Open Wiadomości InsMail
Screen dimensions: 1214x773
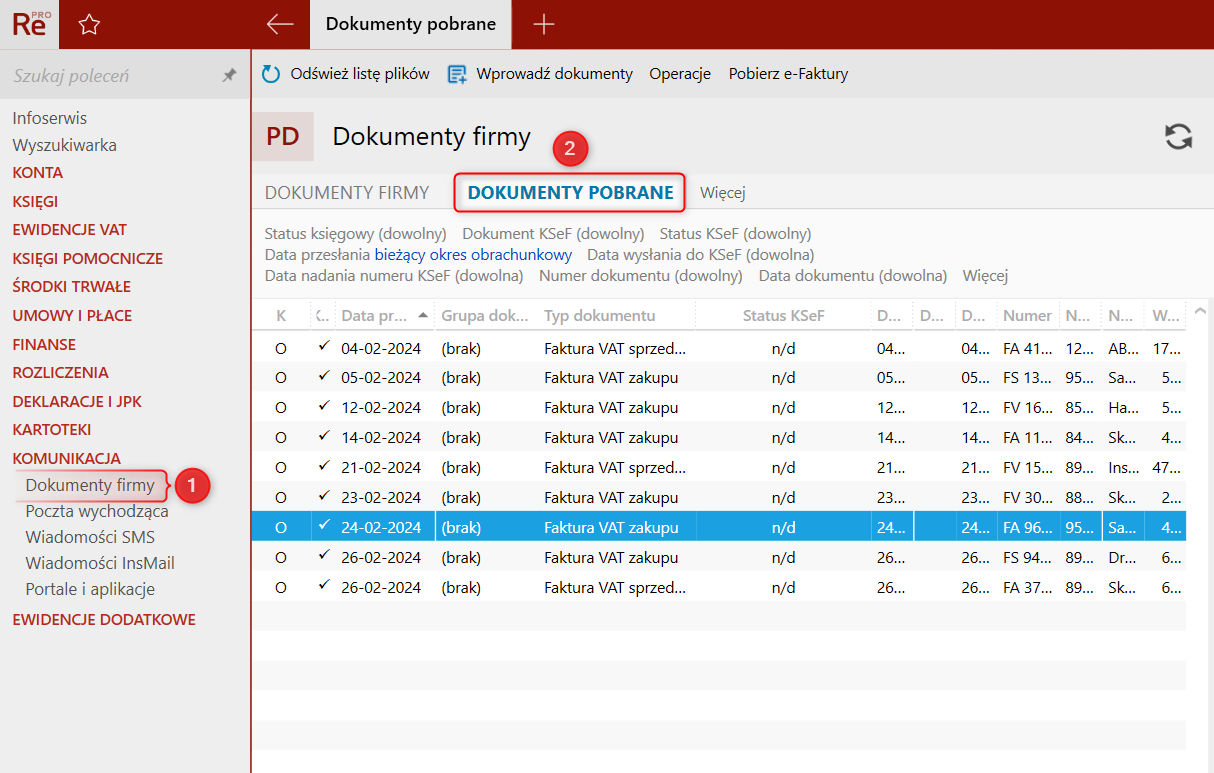[x=100, y=563]
